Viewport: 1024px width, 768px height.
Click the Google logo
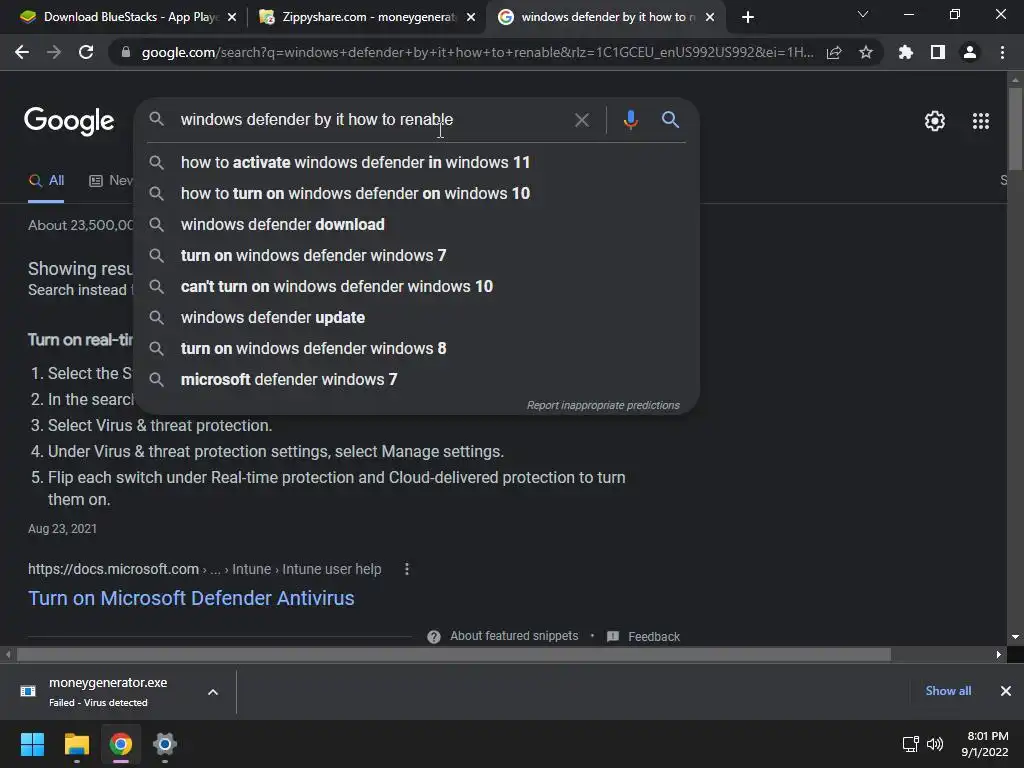pyautogui.click(x=69, y=121)
